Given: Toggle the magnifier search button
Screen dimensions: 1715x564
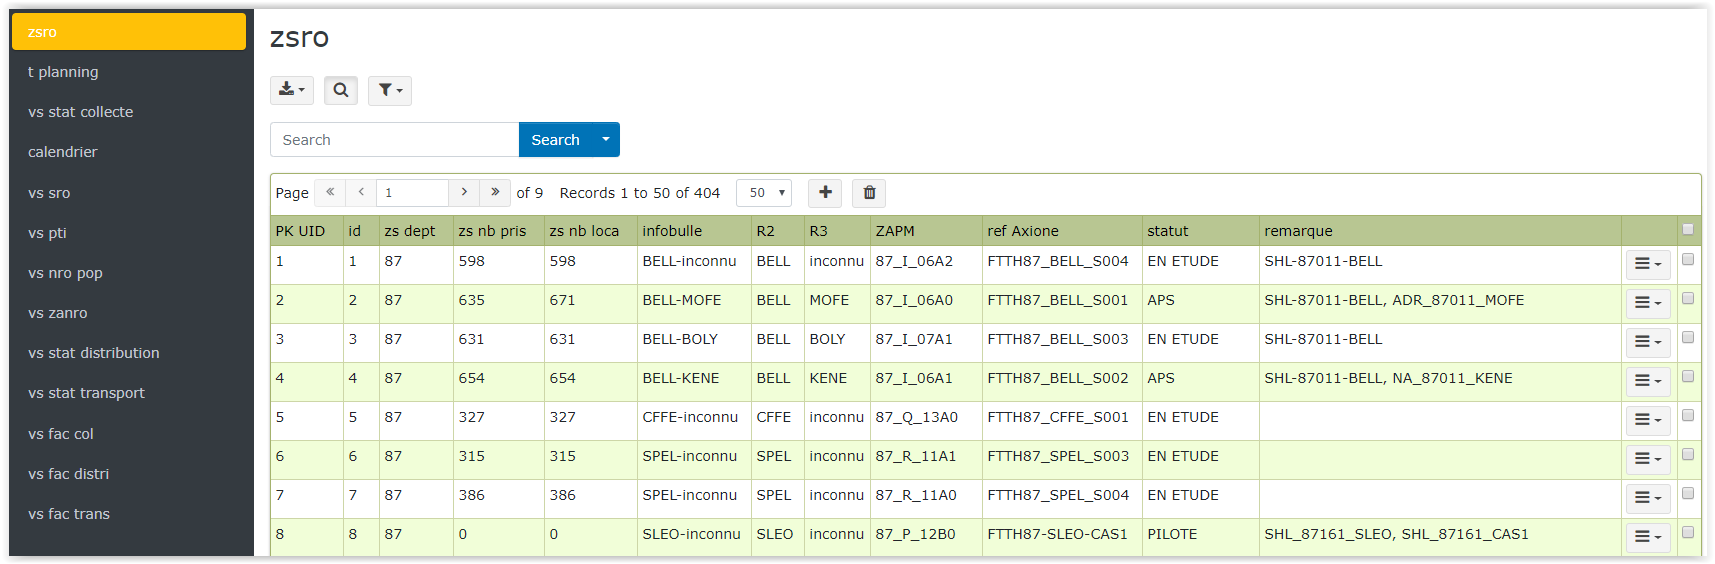Looking at the screenshot, I should 341,90.
